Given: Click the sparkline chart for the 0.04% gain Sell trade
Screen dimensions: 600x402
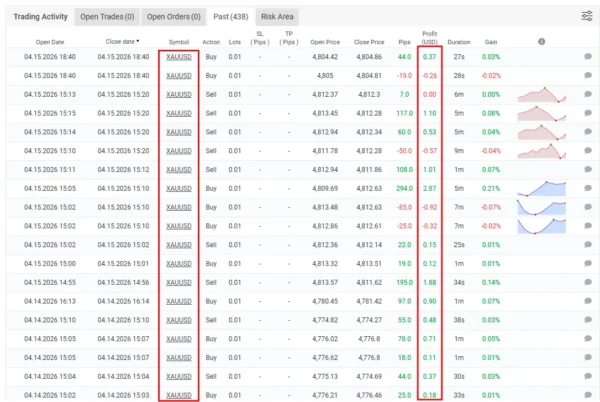Looking at the screenshot, I should (x=541, y=132).
